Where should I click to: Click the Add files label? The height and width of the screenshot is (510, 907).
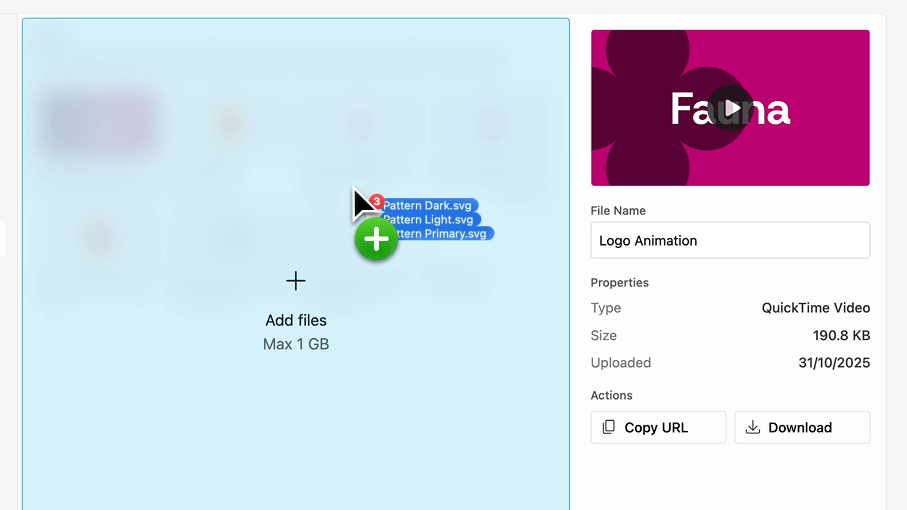click(296, 321)
